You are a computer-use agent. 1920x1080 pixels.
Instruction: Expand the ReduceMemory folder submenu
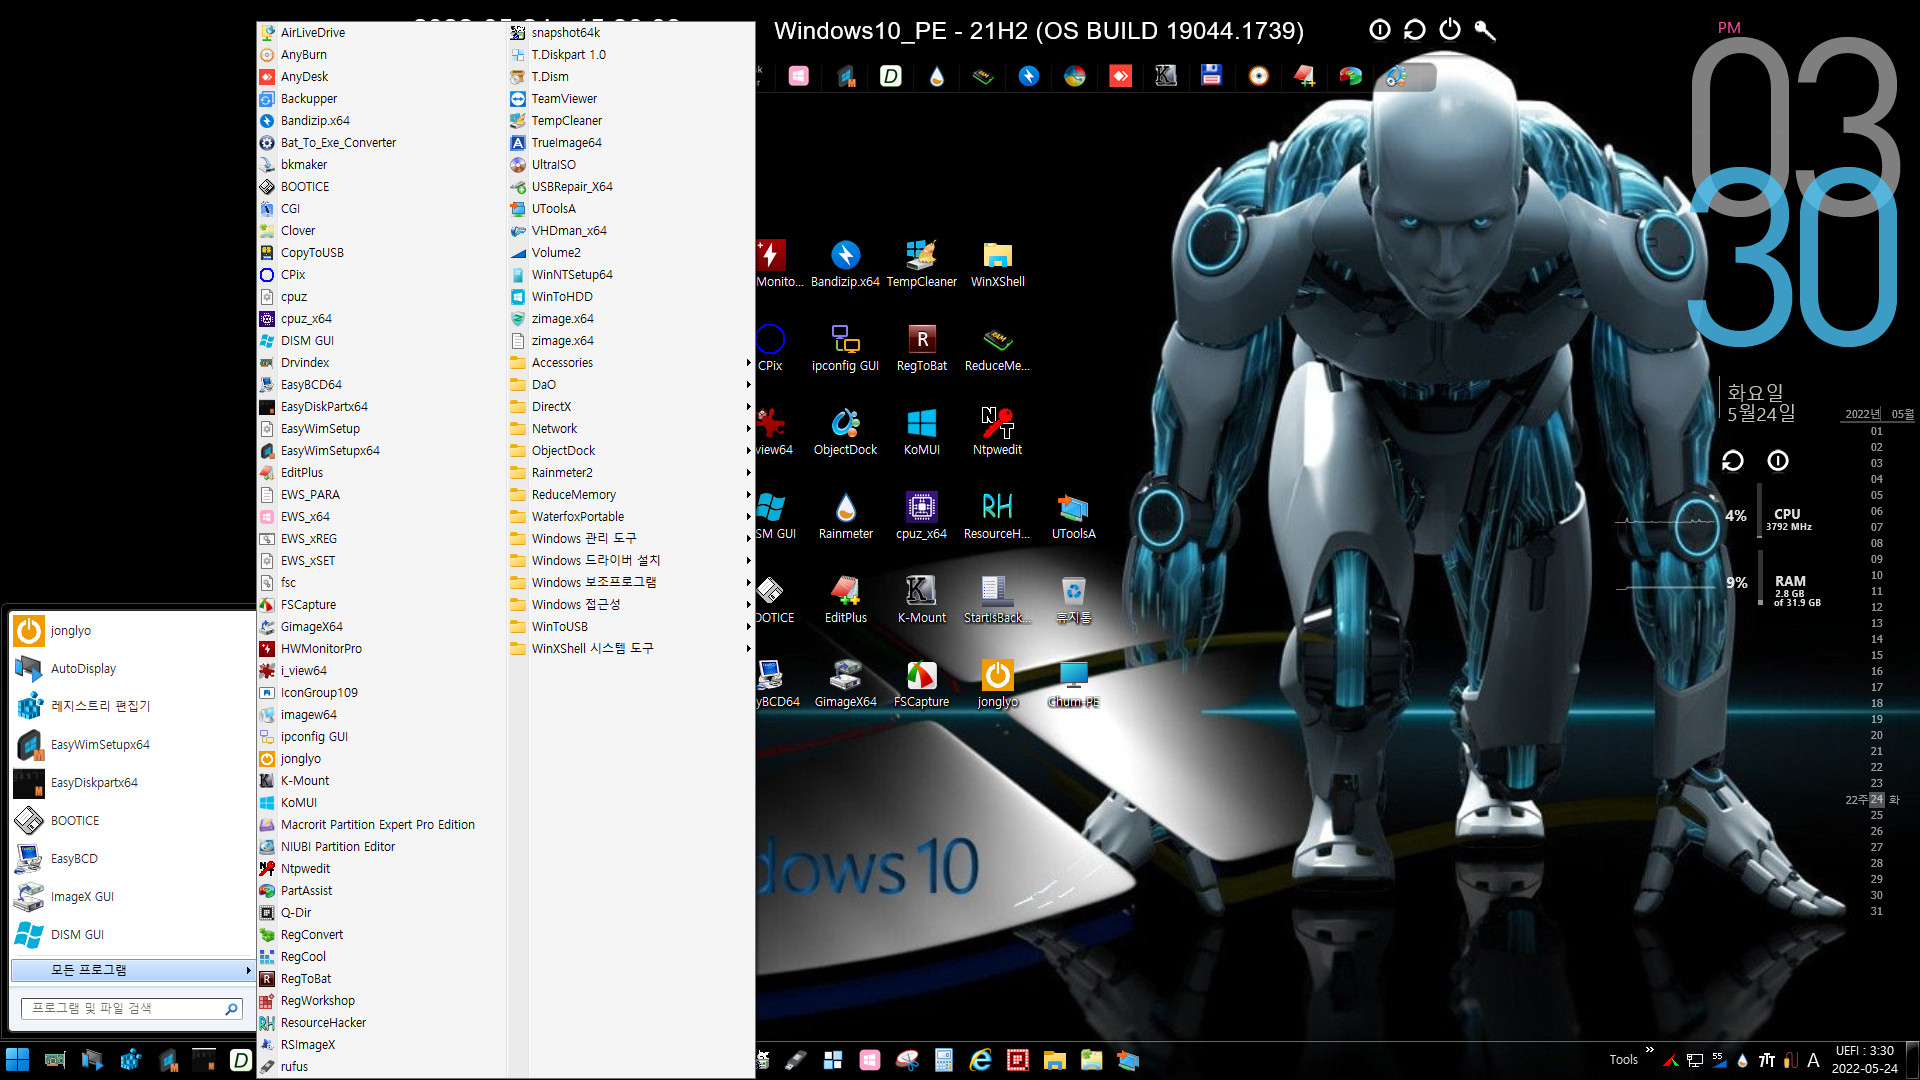click(x=631, y=495)
